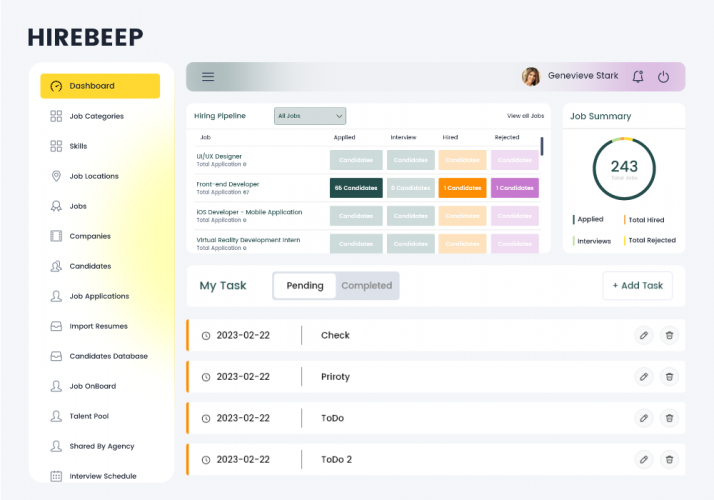Click the Shared By Agency icon
714x500 pixels.
coord(56,446)
